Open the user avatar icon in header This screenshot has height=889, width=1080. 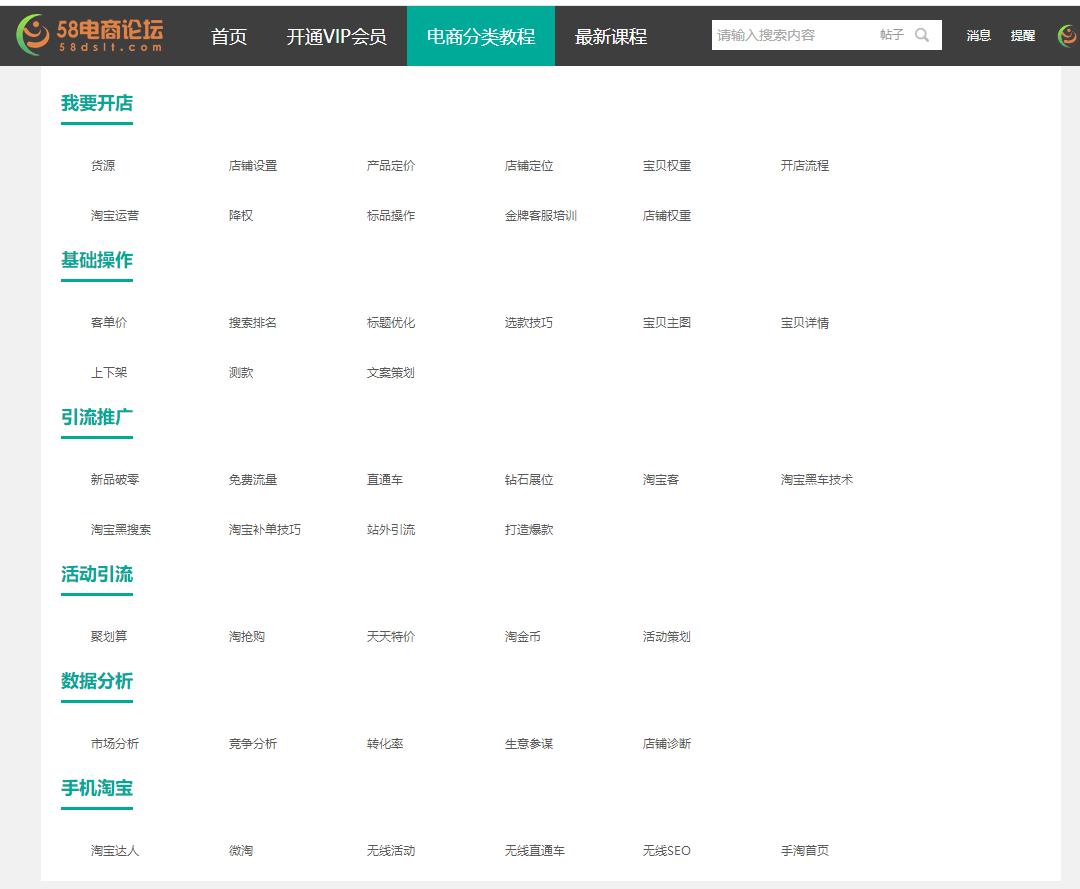tap(1066, 36)
